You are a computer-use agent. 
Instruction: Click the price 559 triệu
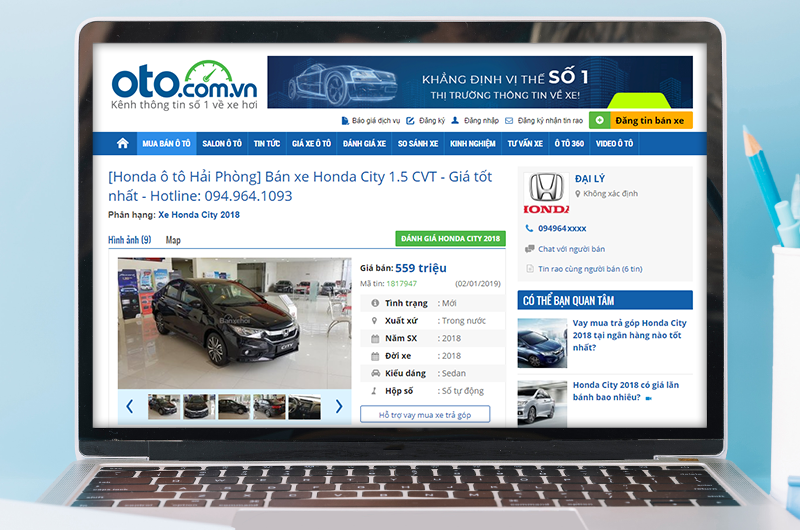[421, 268]
